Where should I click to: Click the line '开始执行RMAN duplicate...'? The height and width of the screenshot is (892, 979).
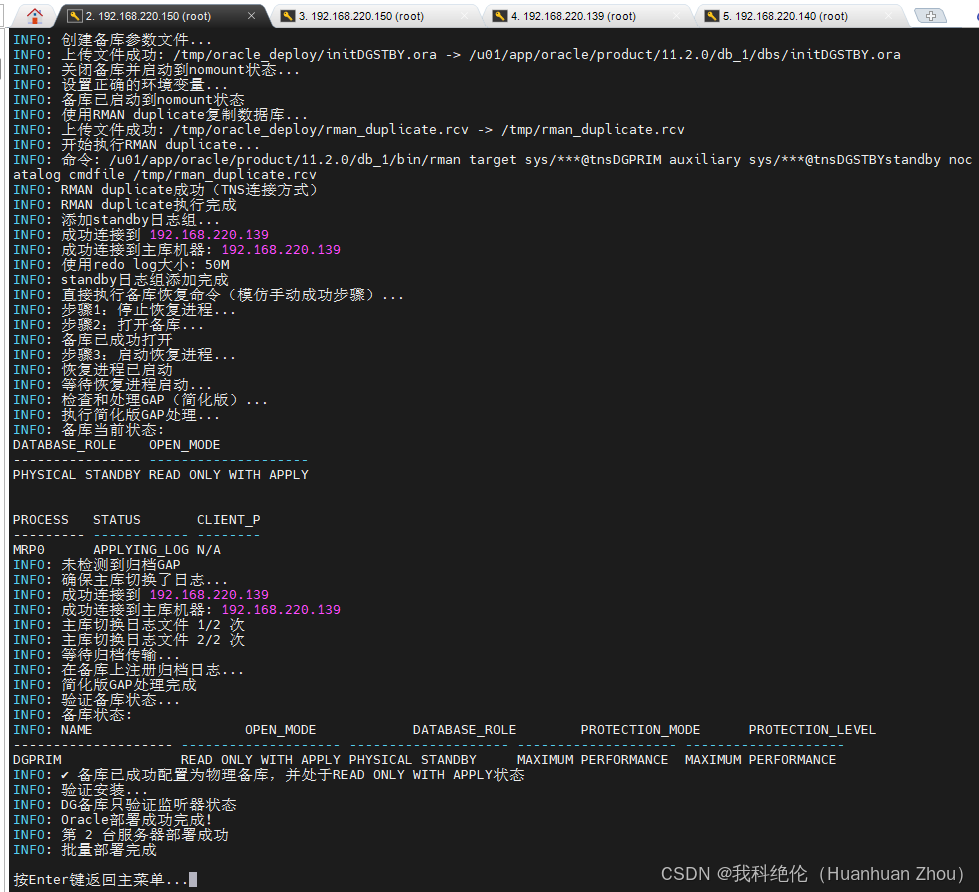tap(137, 145)
